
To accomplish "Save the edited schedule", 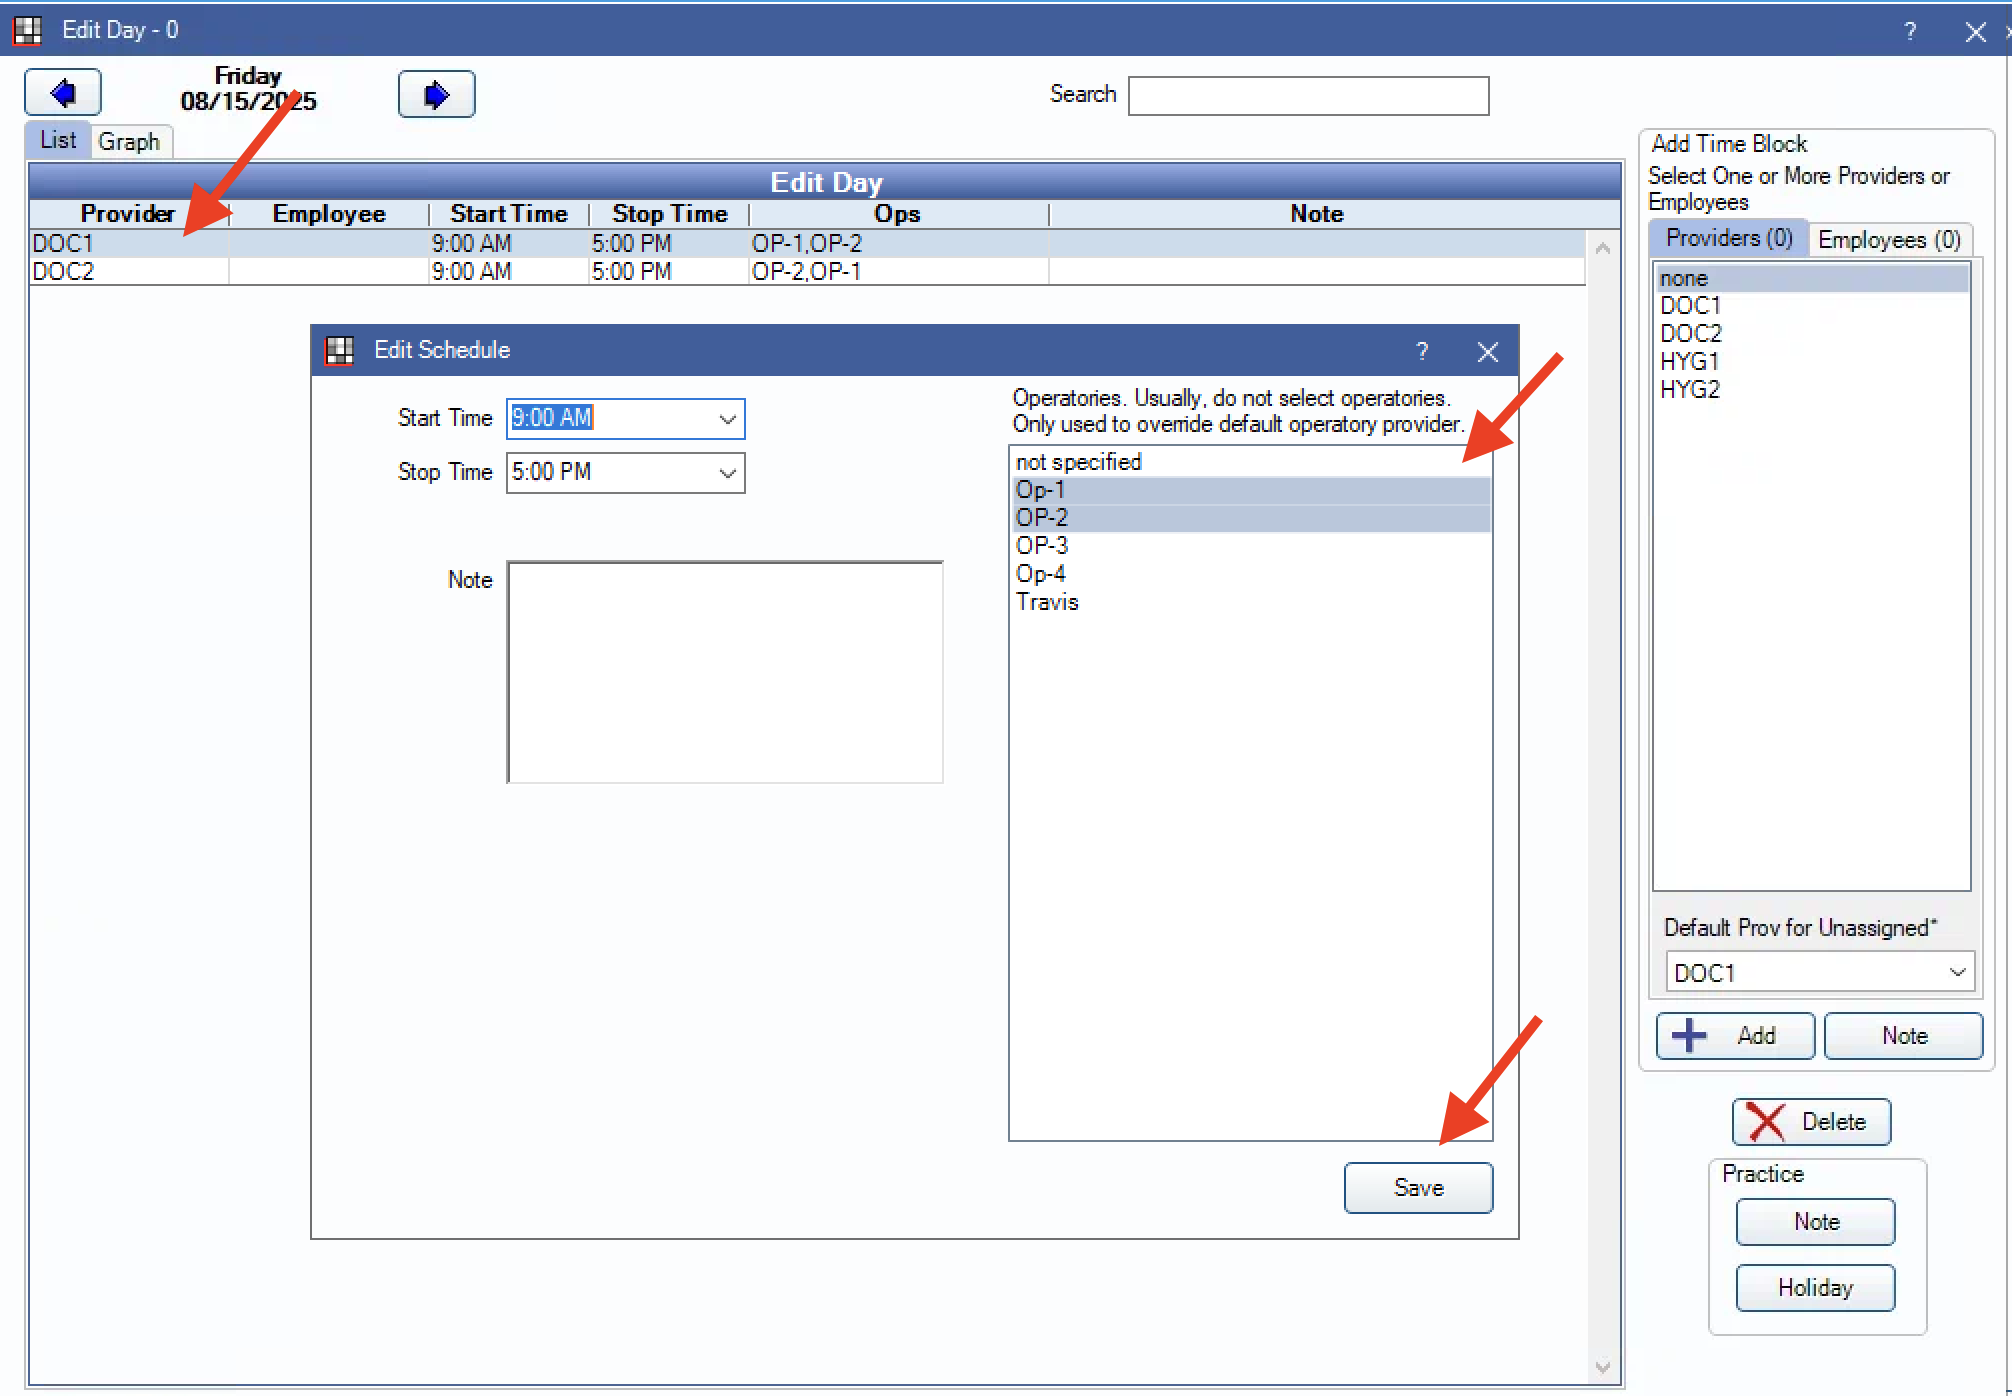I will 1418,1188.
